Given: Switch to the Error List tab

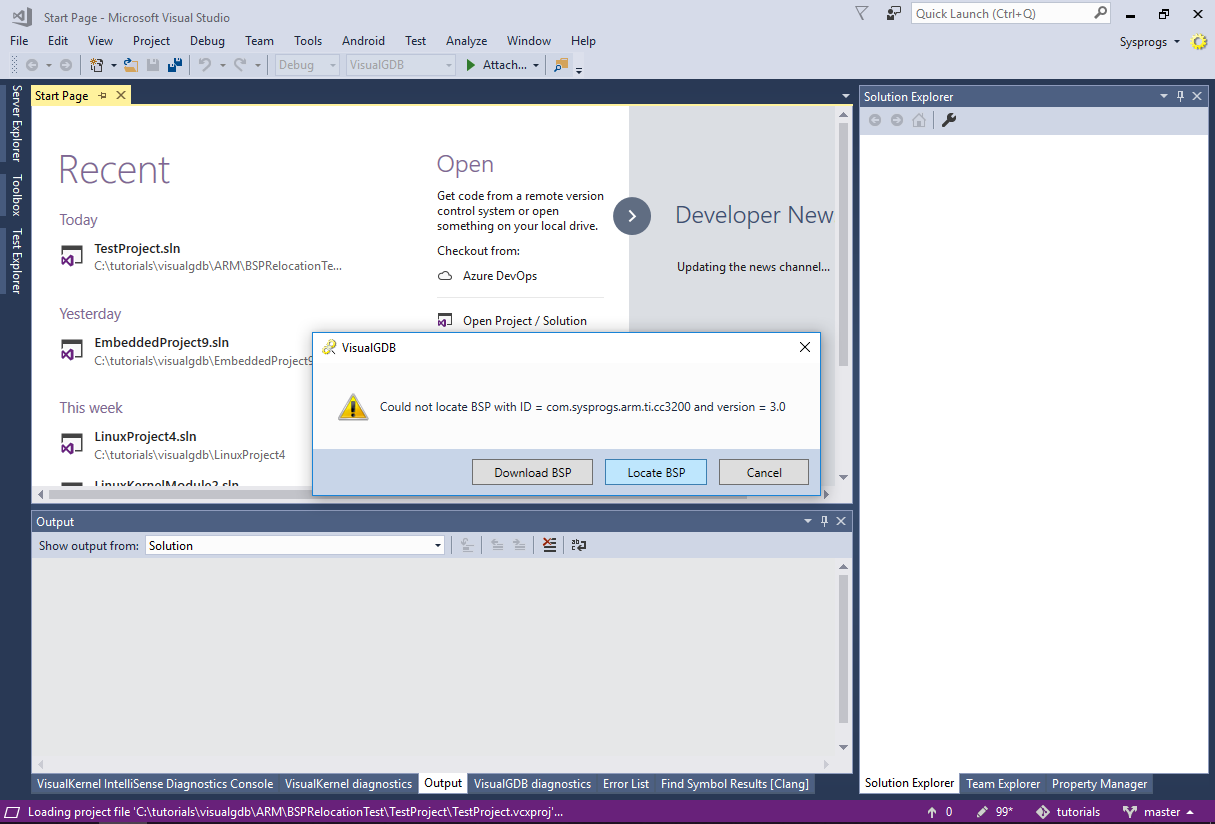Looking at the screenshot, I should click(626, 783).
